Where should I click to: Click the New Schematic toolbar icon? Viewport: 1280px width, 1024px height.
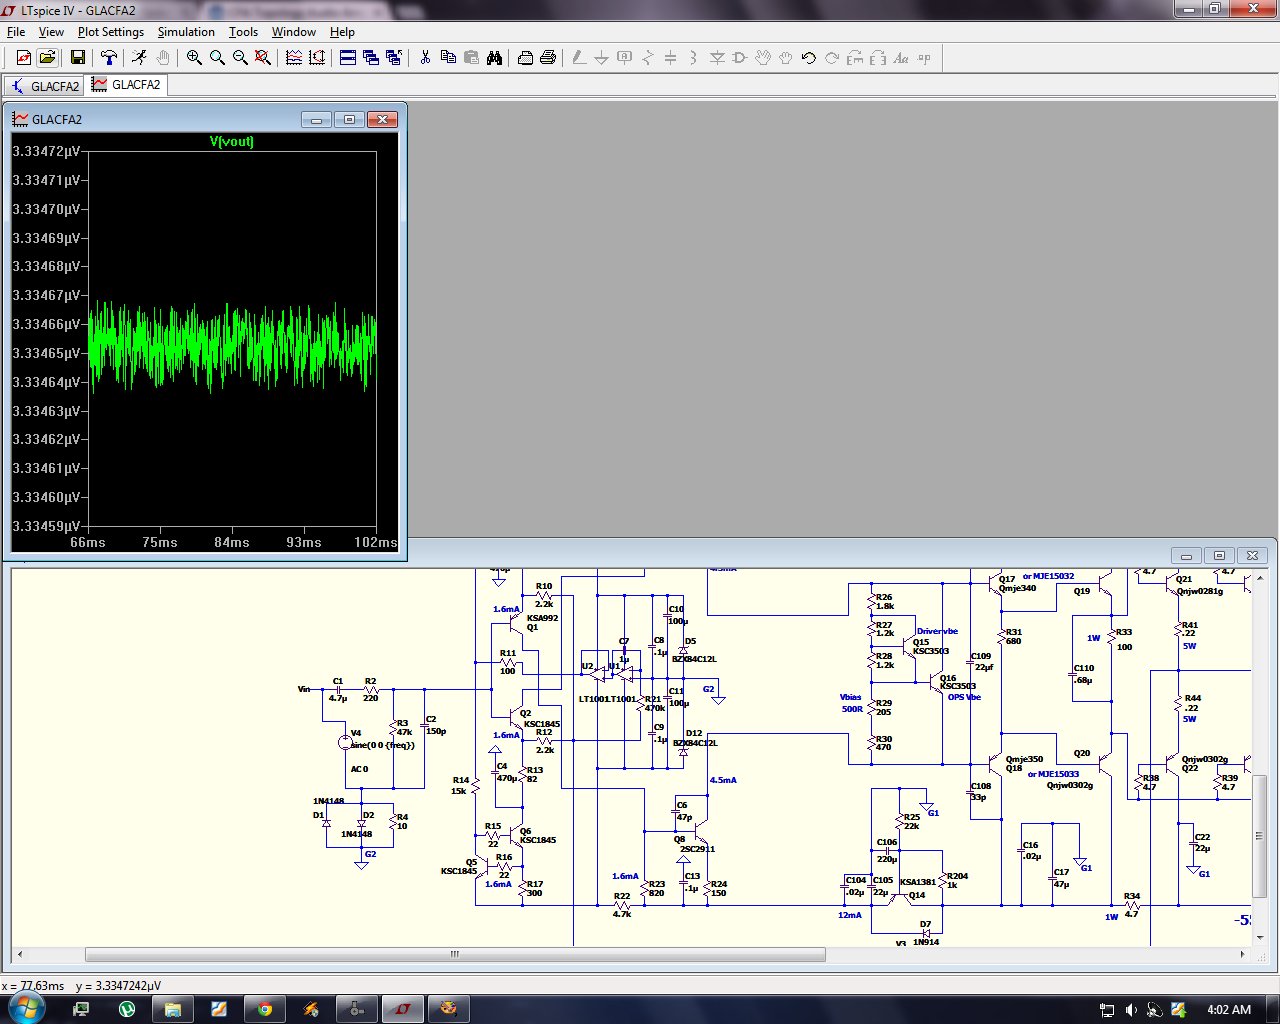click(x=24, y=58)
